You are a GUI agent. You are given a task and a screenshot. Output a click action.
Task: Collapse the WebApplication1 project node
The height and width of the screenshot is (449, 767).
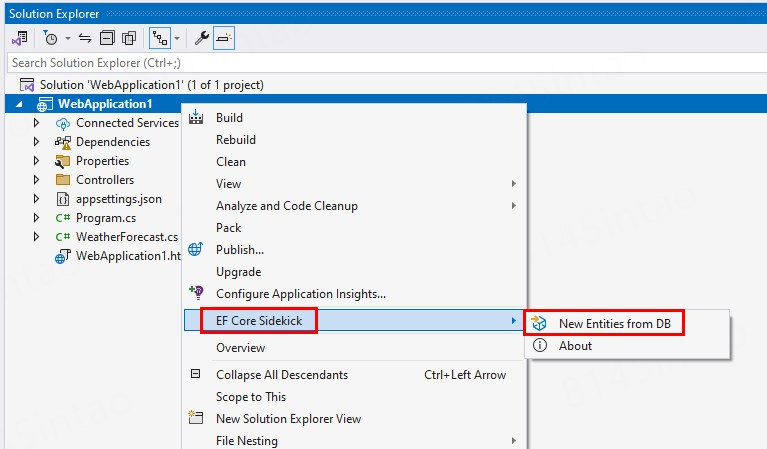tap(20, 104)
